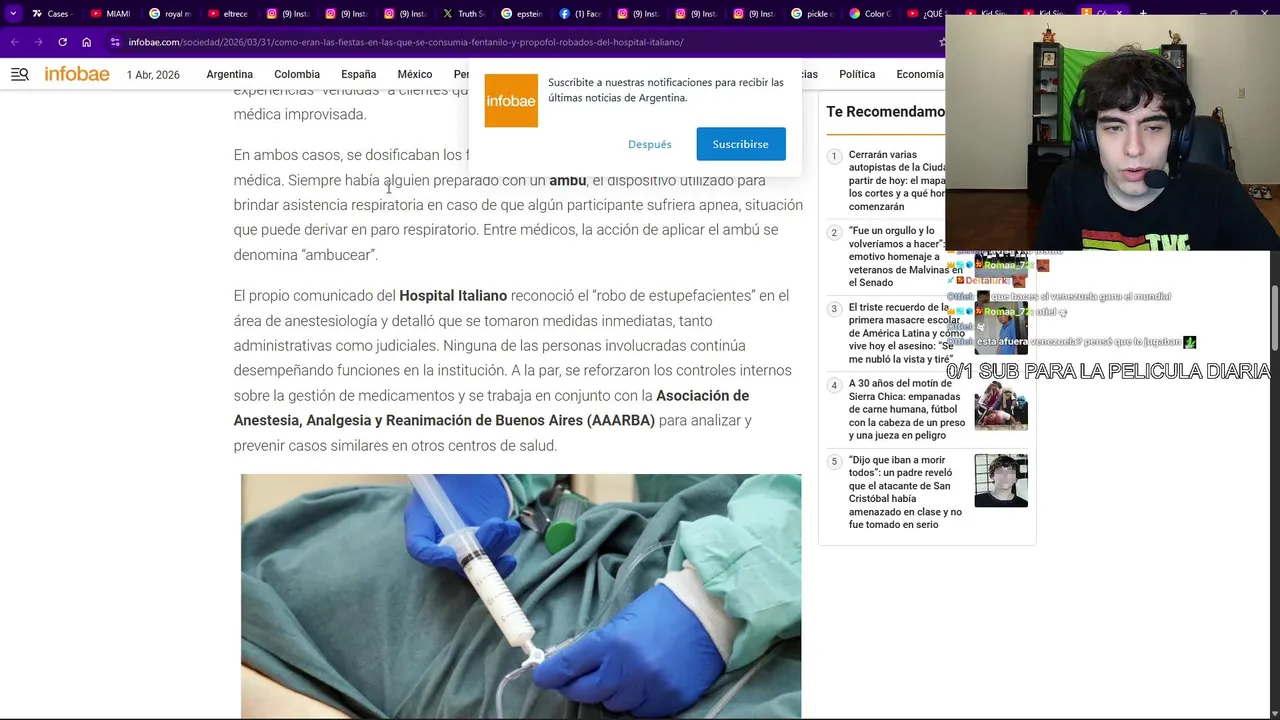Open Sierra Chica motín recommended article
Screen dimensions: 1280x720
click(x=907, y=409)
